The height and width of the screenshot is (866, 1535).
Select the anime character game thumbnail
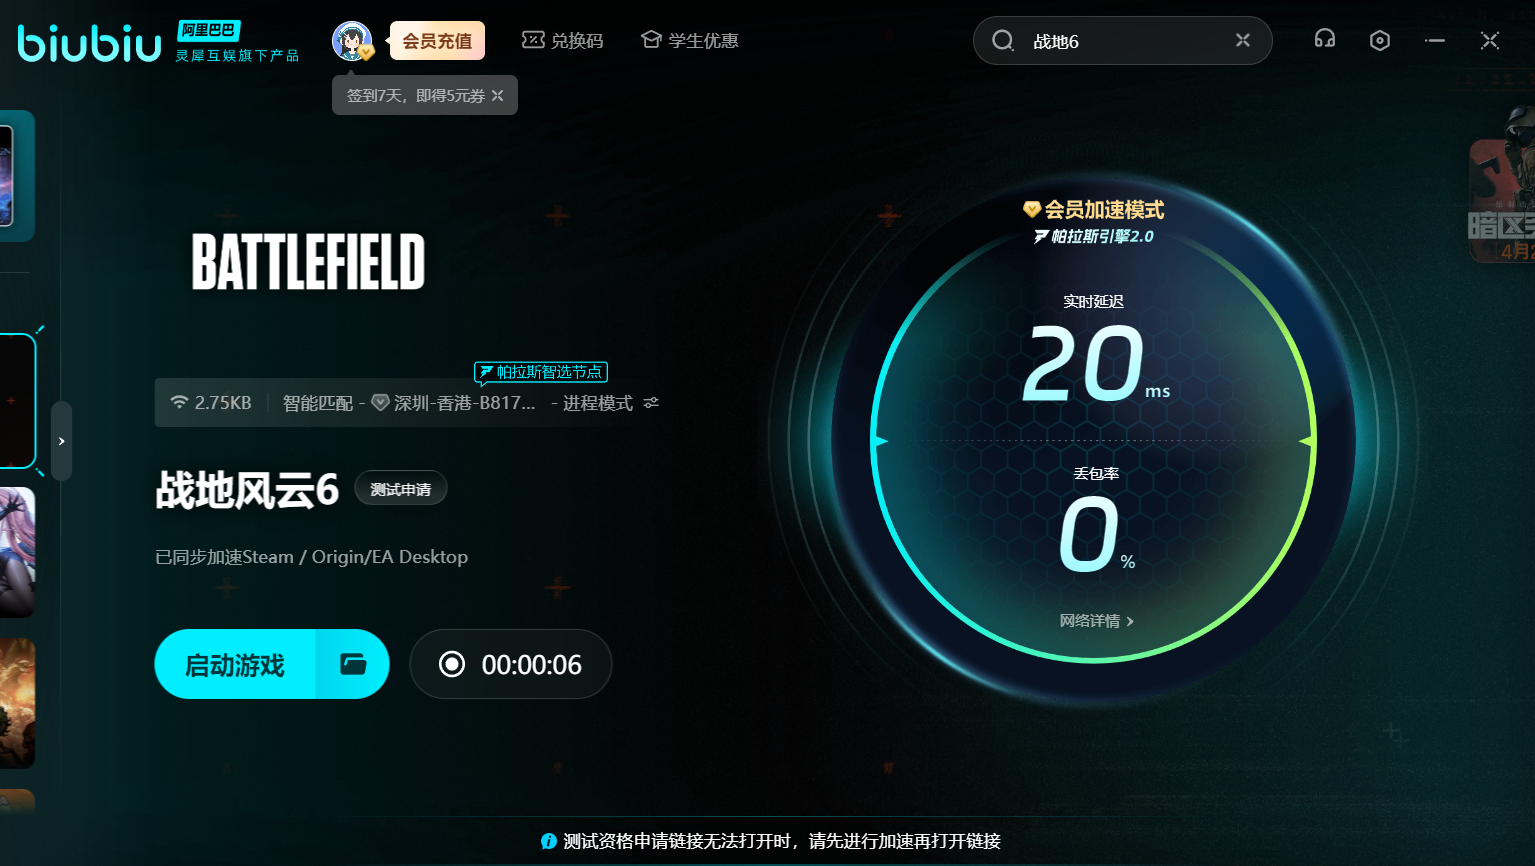click(17, 552)
